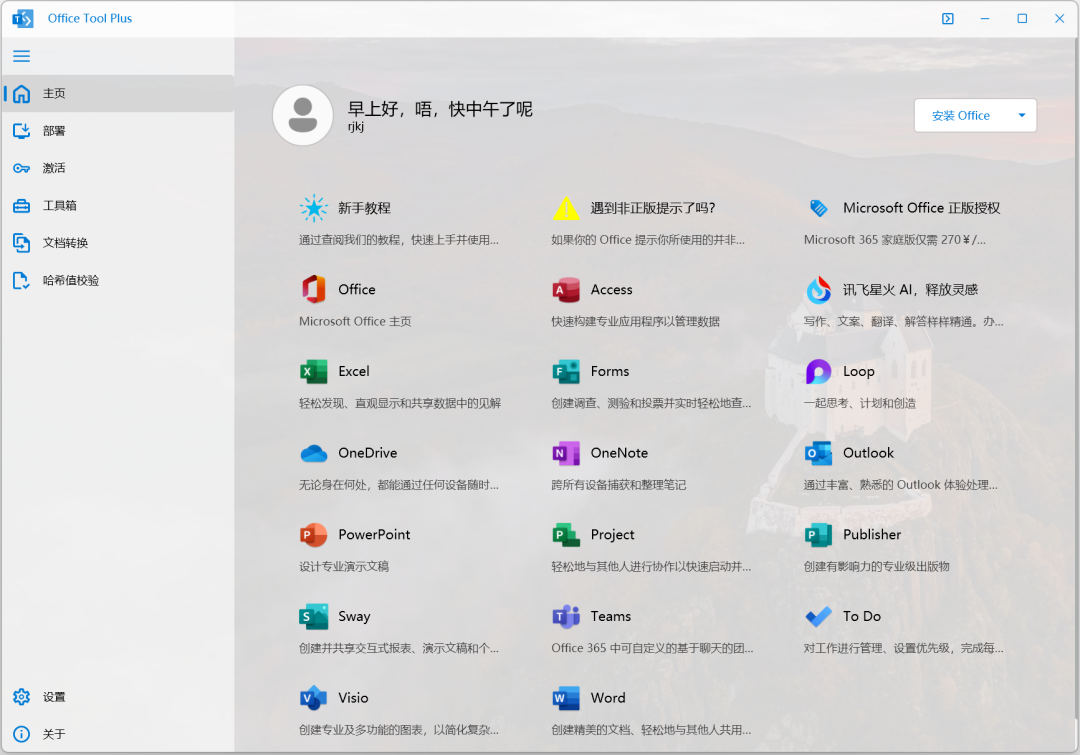Click the text 一起思考、计划和创造
1080x755 pixels.
[x=860, y=403]
